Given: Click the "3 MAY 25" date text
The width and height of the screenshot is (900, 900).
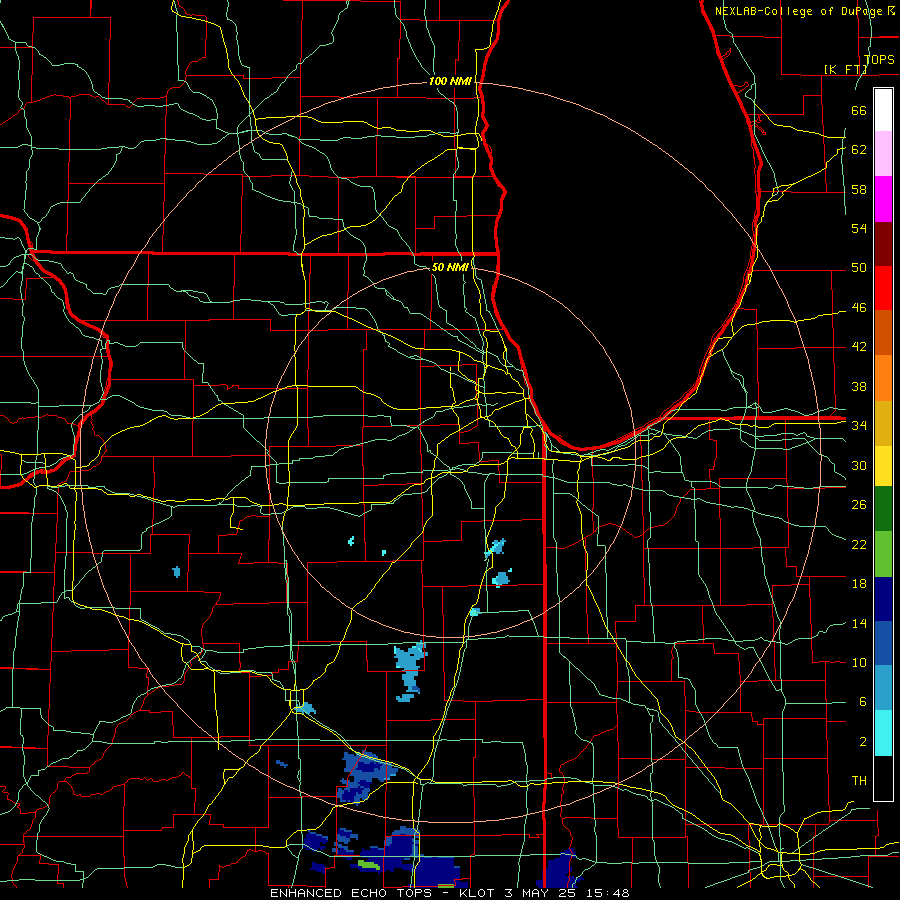Looking at the screenshot, I should coord(540,893).
